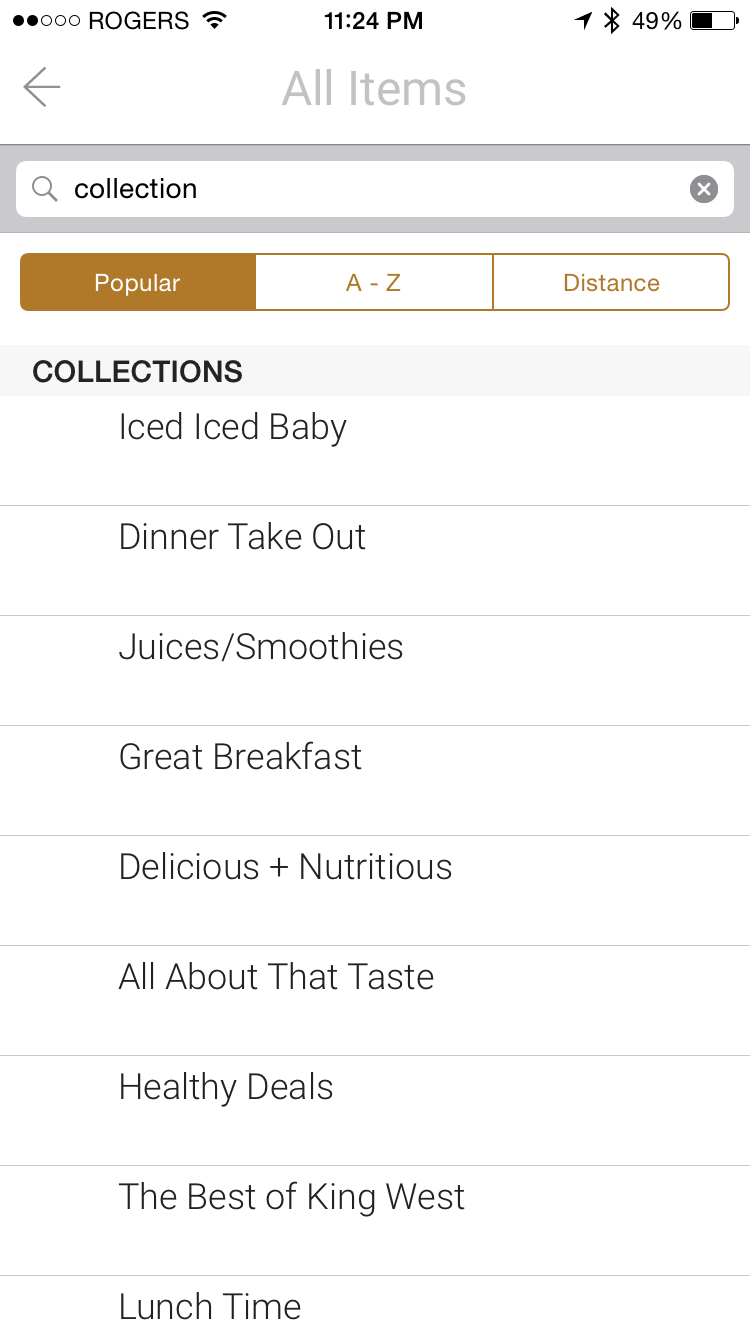
Task: Tap the Bluetooth status icon
Action: tap(611, 21)
